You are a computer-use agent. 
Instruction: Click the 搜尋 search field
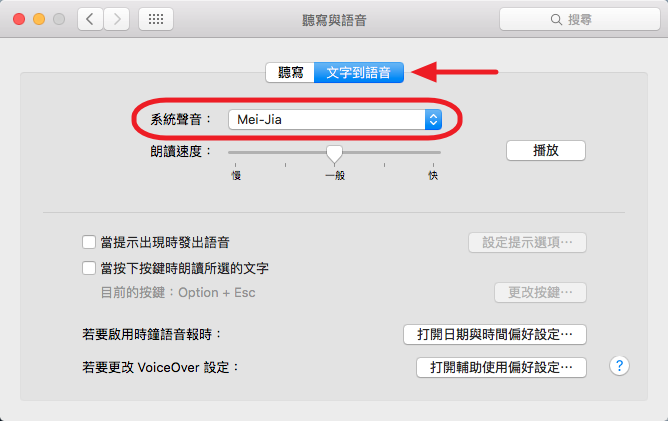pyautogui.click(x=580, y=20)
